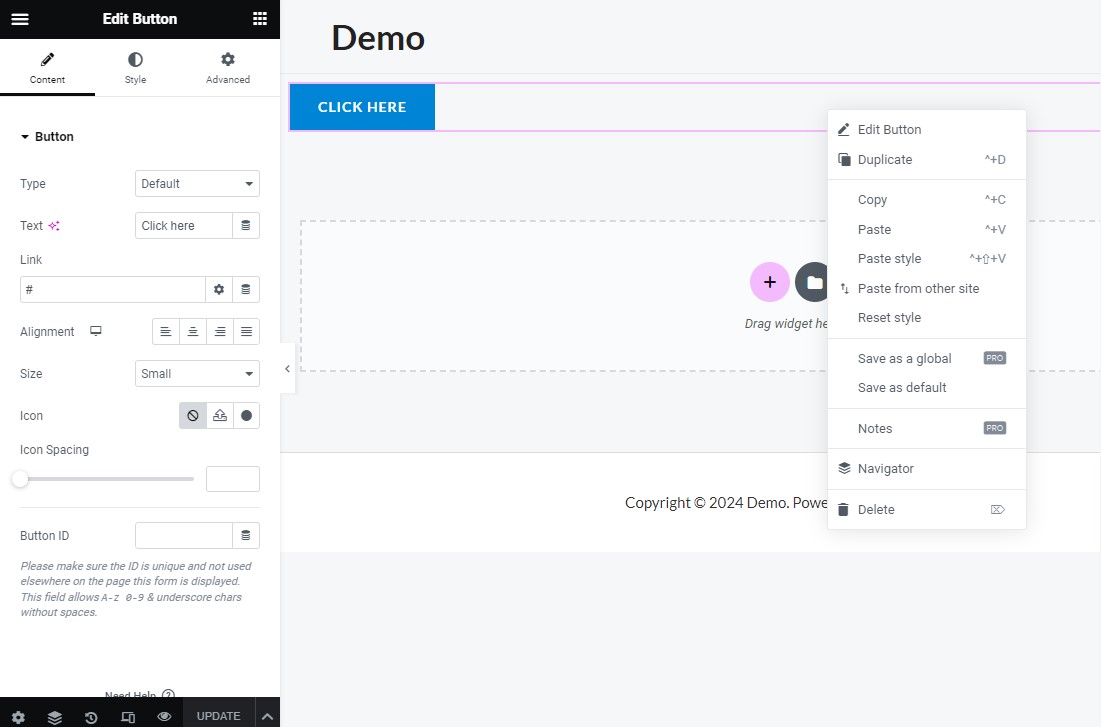Collapse the Button section

(x=47, y=136)
